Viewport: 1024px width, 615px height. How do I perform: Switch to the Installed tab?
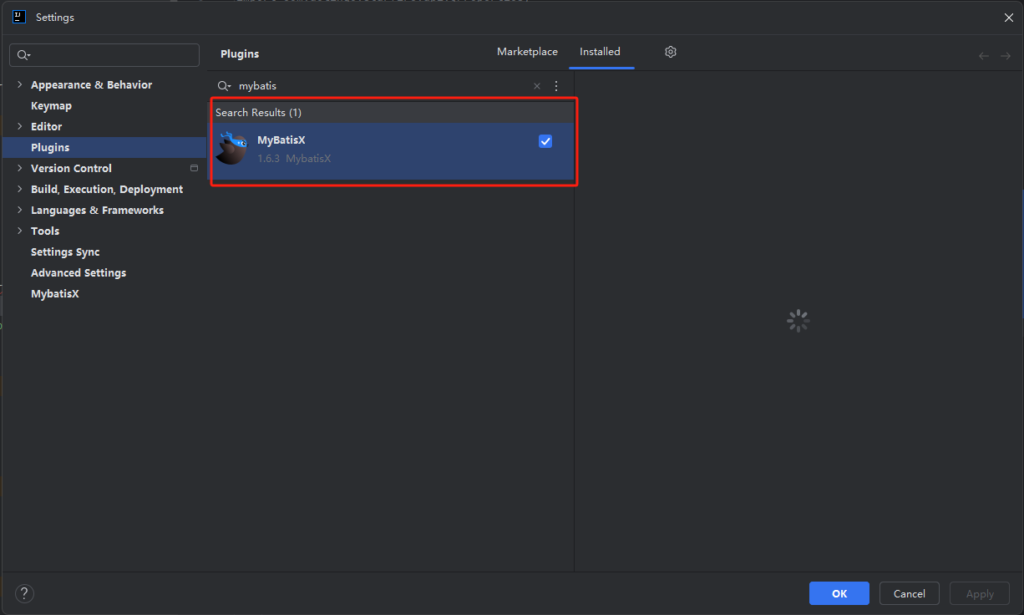click(x=600, y=52)
